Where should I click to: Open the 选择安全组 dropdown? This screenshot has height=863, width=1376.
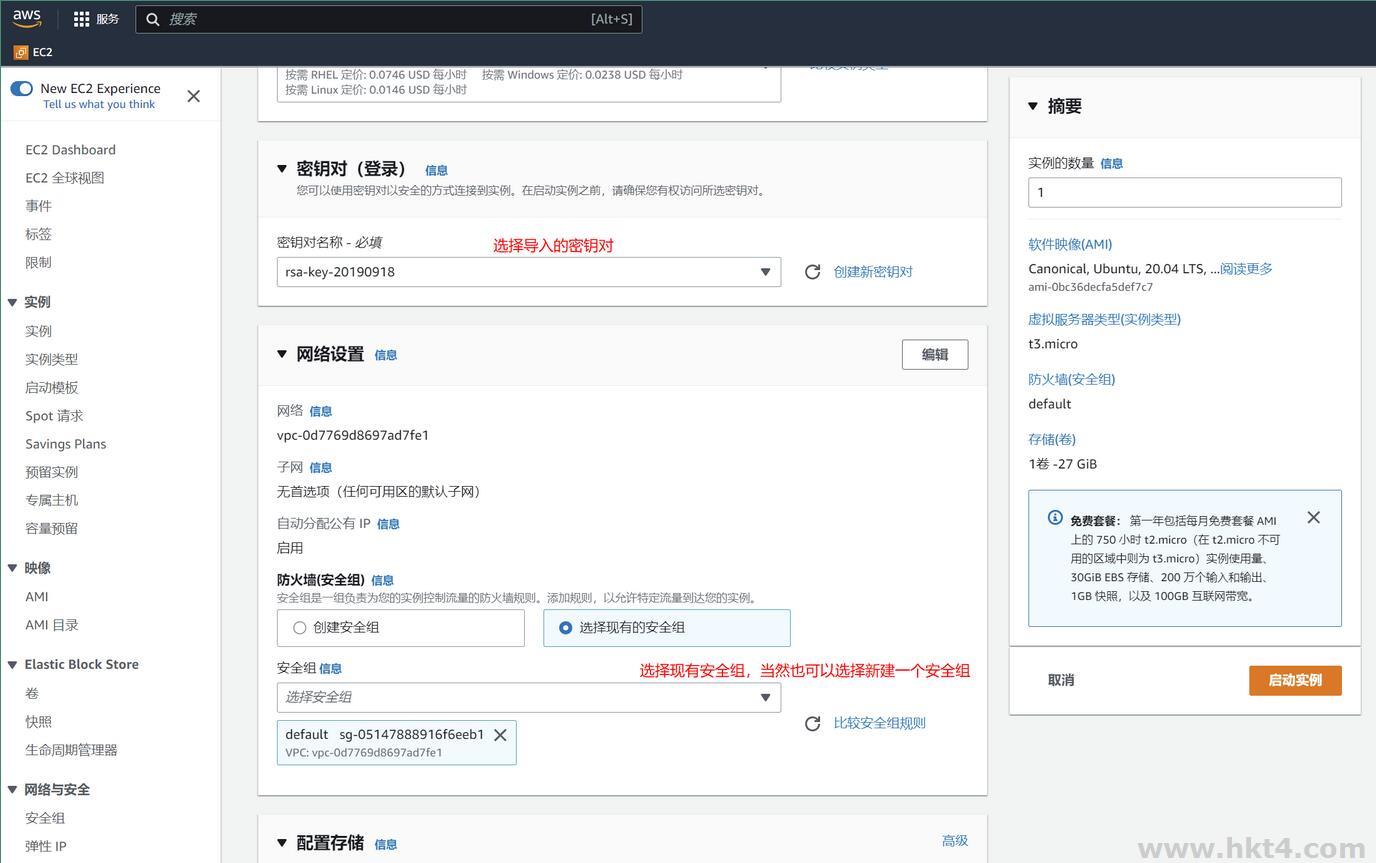[x=529, y=697]
